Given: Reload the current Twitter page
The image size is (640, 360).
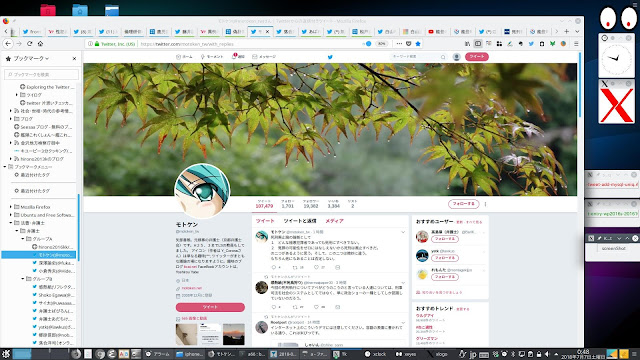Looking at the screenshot, I should click(x=29, y=44).
